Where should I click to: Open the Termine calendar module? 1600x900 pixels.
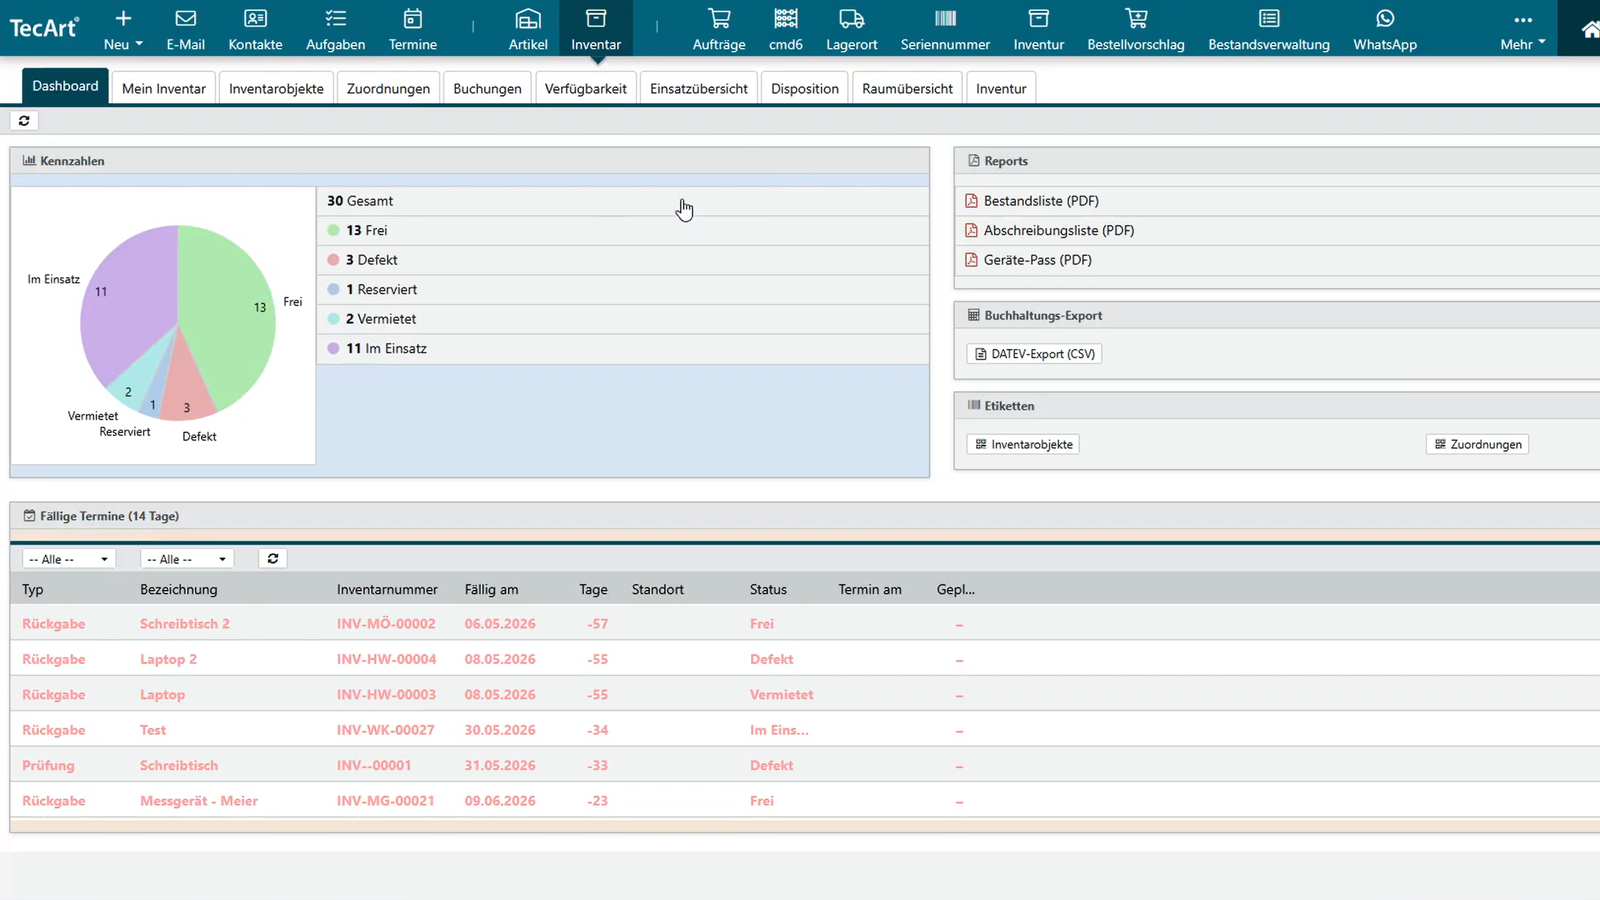pos(412,30)
